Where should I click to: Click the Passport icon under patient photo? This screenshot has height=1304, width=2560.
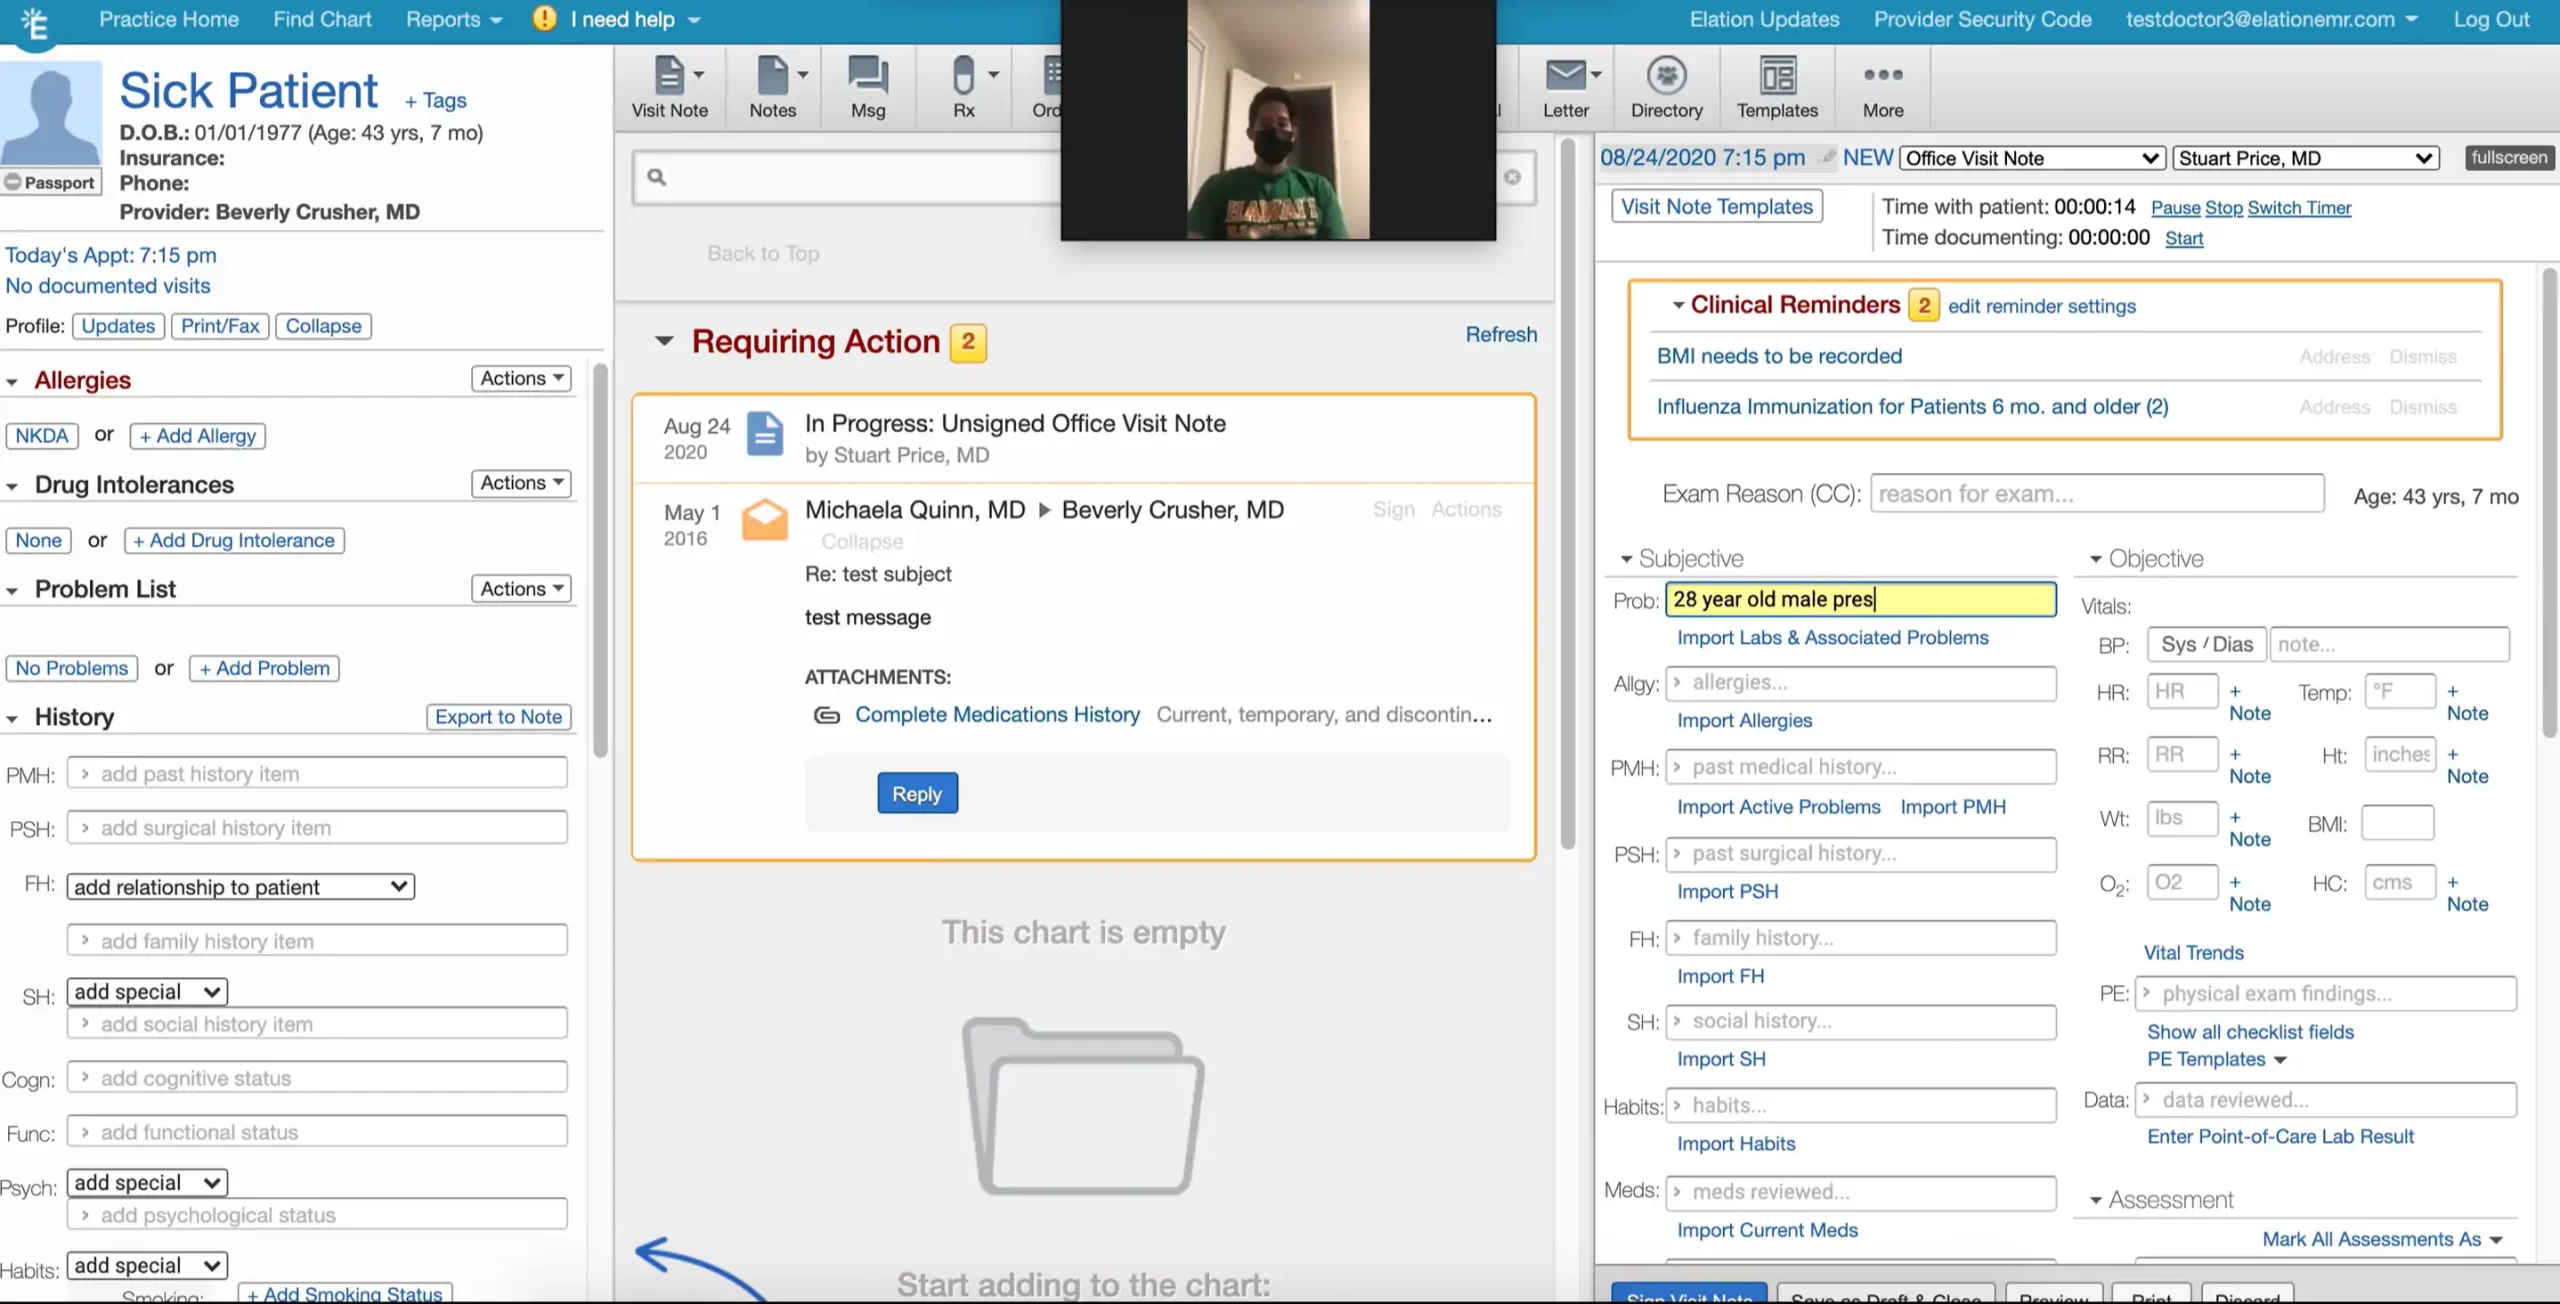50,182
